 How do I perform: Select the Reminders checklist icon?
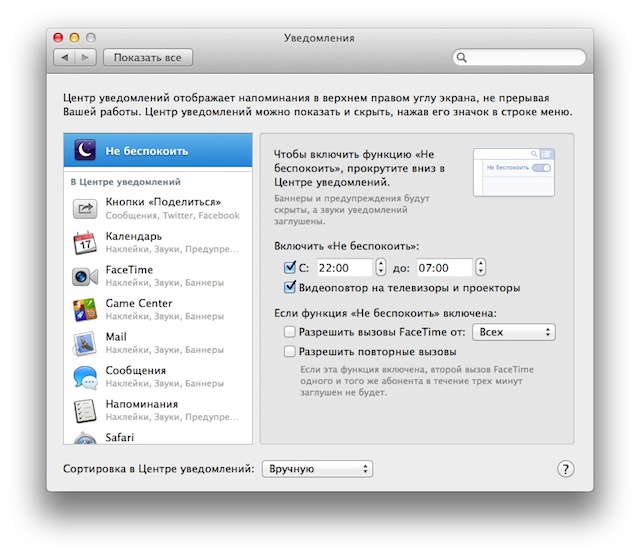(x=85, y=410)
